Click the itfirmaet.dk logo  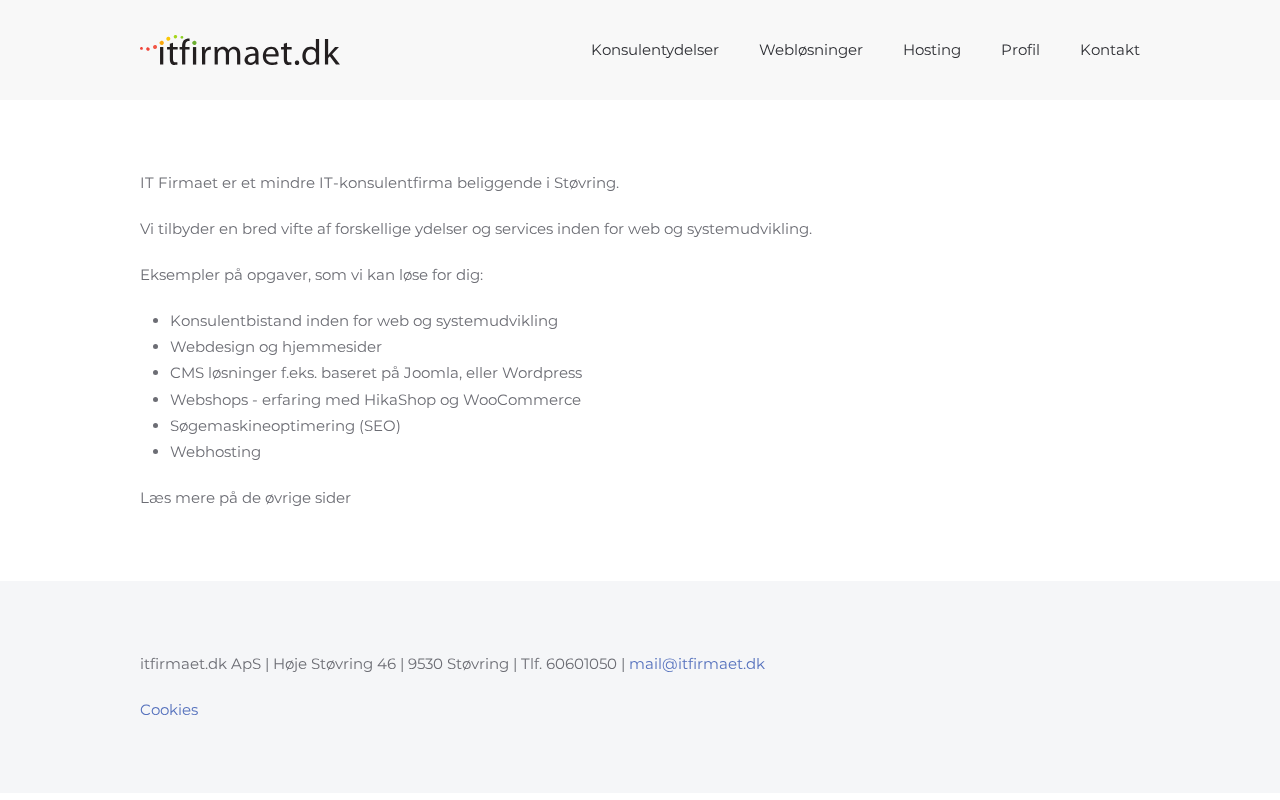[x=240, y=50]
